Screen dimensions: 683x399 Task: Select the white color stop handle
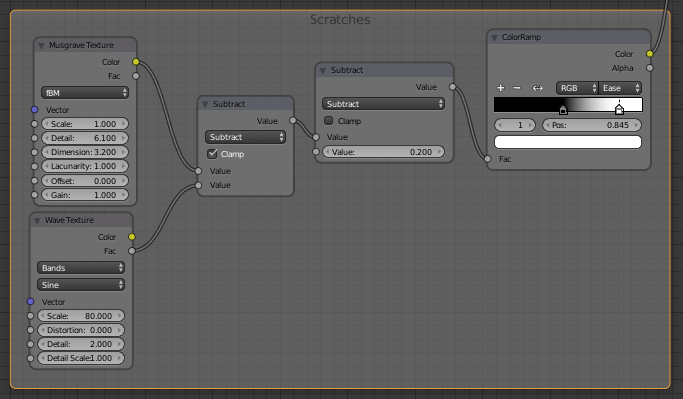(x=619, y=109)
